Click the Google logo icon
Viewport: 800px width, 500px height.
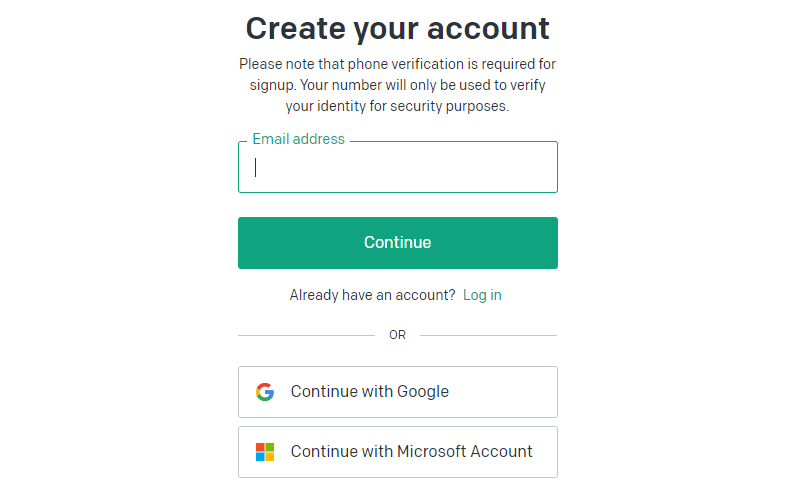coord(265,392)
